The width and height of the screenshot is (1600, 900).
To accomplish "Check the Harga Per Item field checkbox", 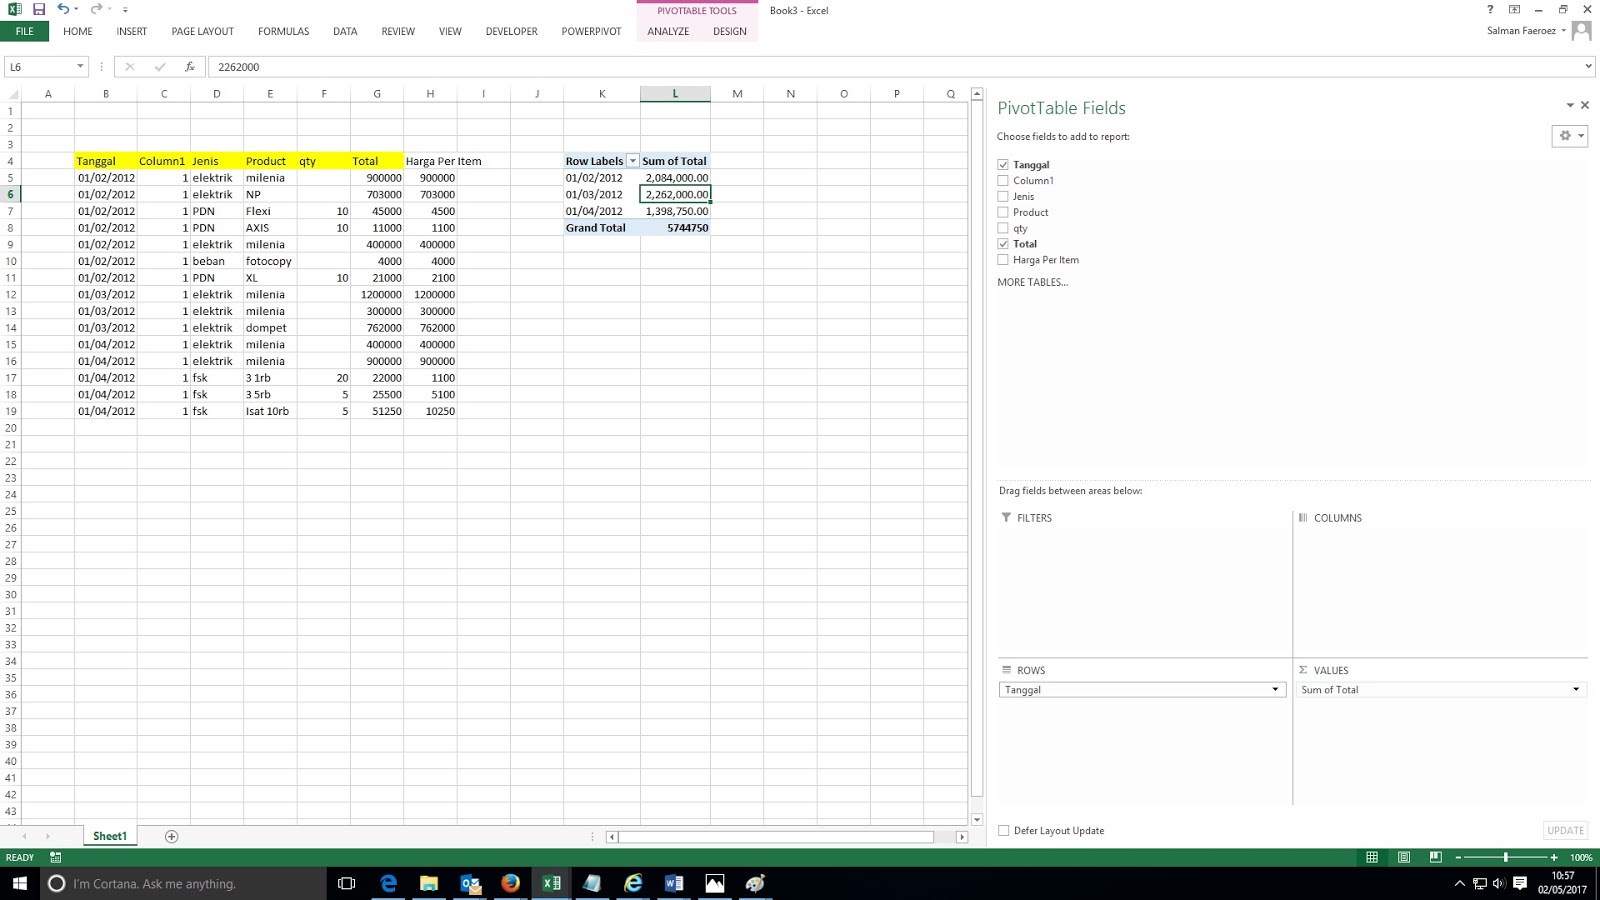I will pyautogui.click(x=1003, y=260).
